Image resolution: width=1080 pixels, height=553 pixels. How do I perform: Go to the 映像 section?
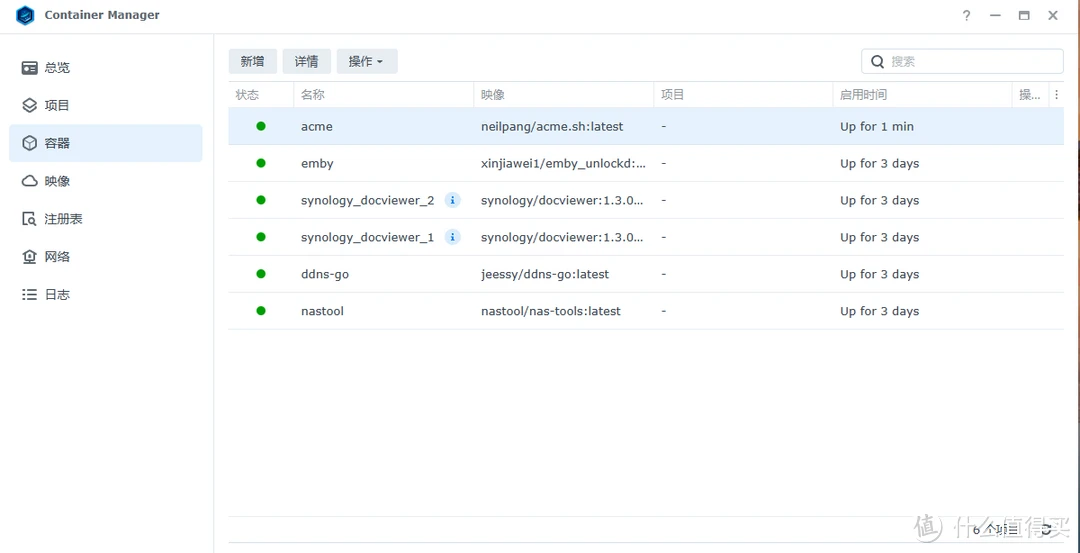point(105,181)
